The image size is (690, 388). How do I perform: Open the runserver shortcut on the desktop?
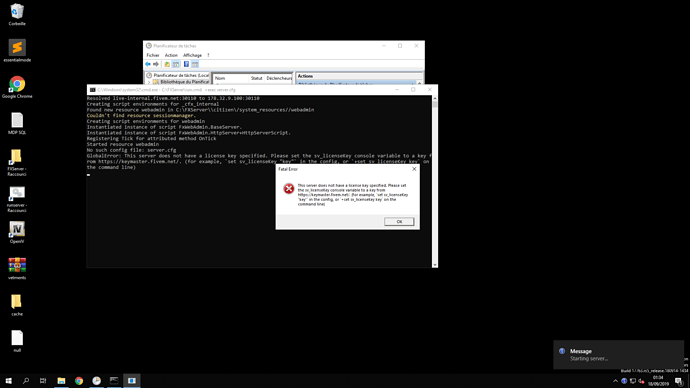click(17, 199)
